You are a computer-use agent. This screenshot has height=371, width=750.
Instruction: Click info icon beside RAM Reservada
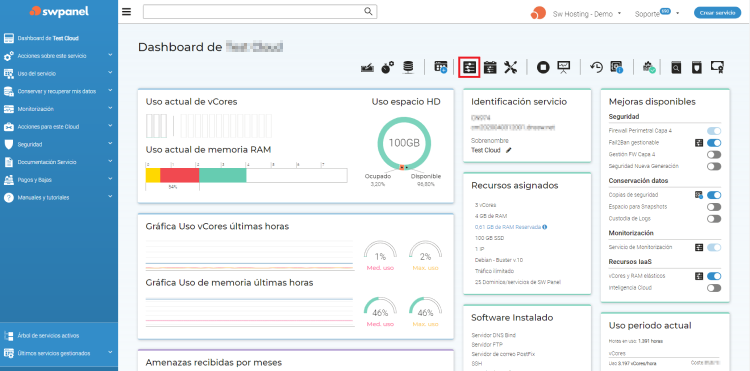pyautogui.click(x=545, y=227)
